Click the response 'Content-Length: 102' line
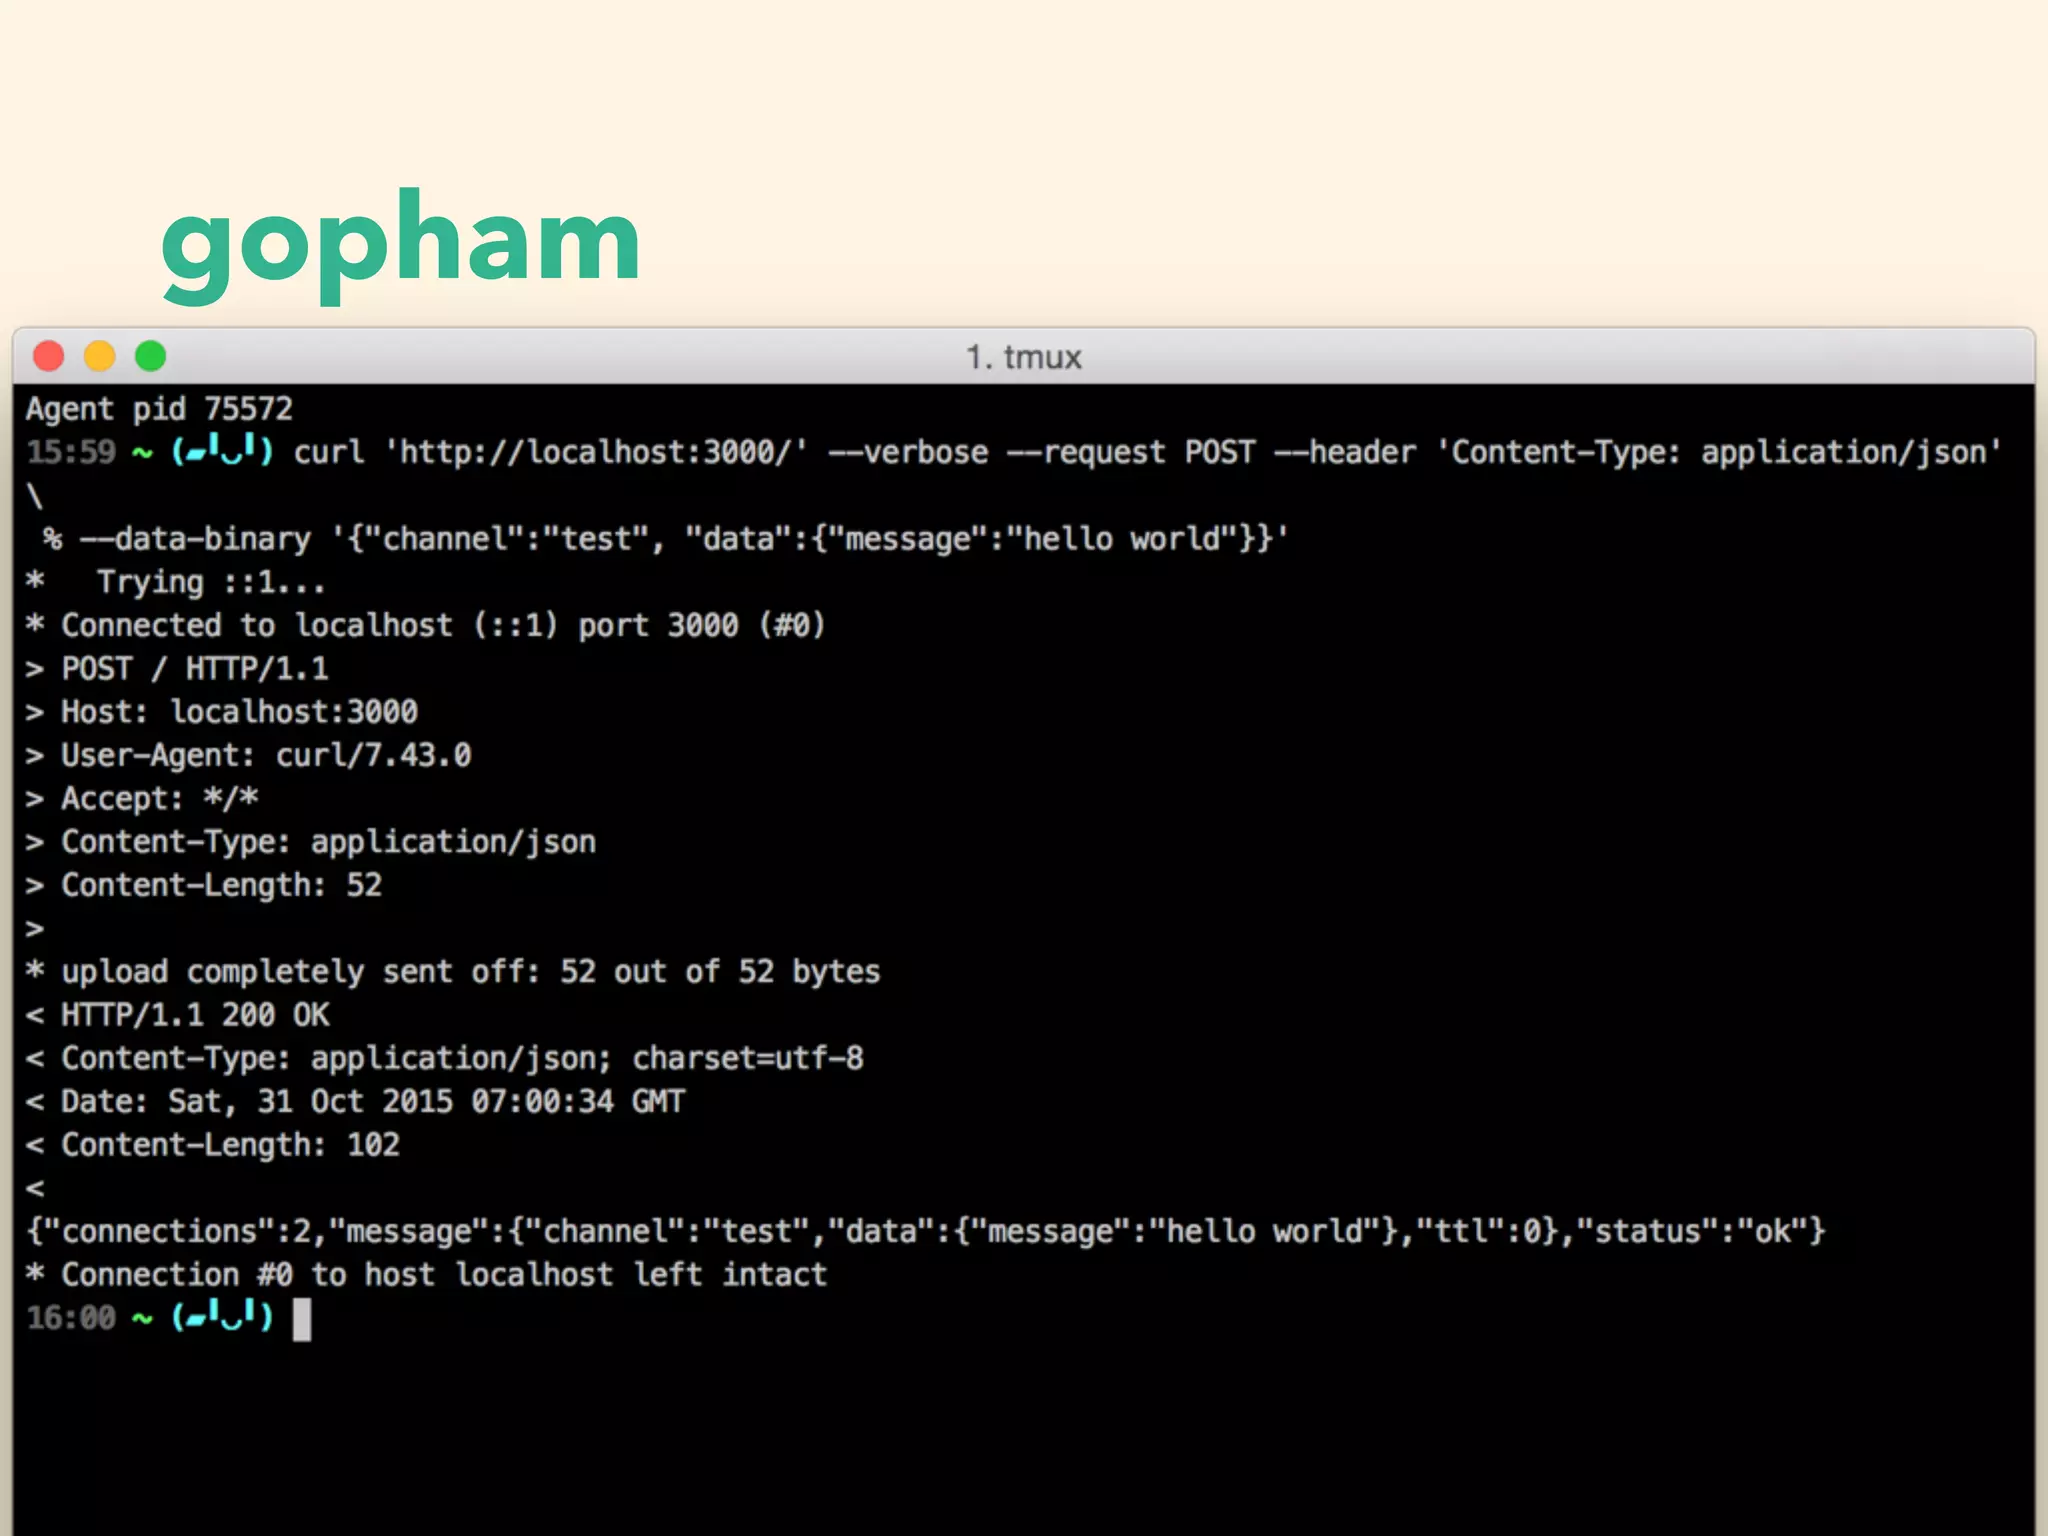The height and width of the screenshot is (1536, 2048). pos(213,1145)
